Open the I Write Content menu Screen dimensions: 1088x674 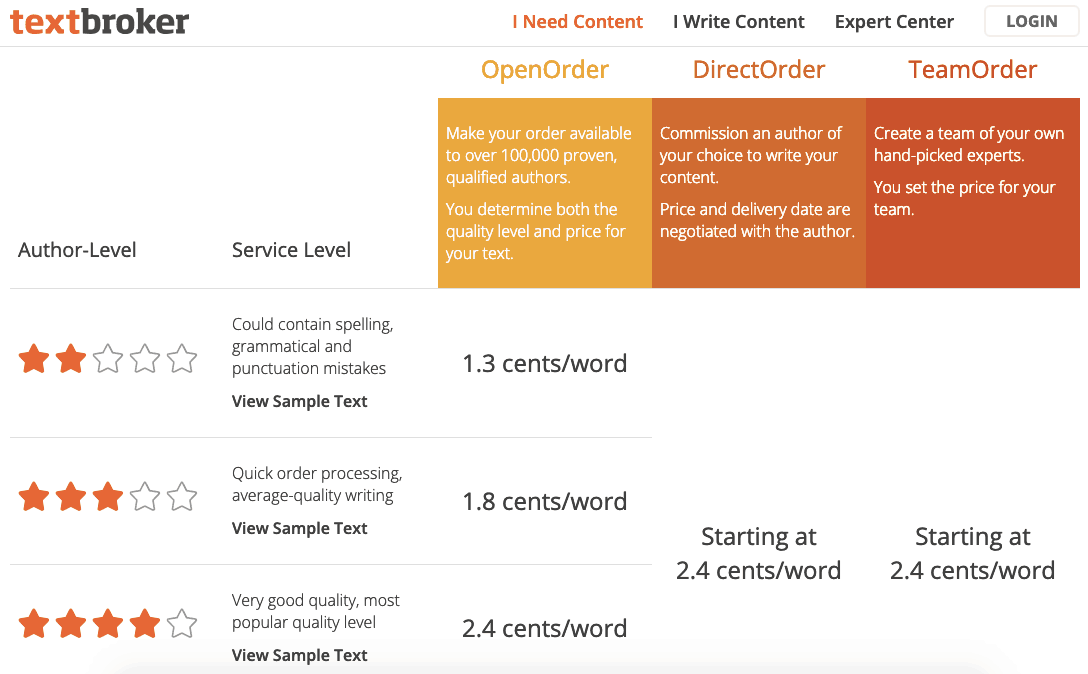(x=738, y=22)
